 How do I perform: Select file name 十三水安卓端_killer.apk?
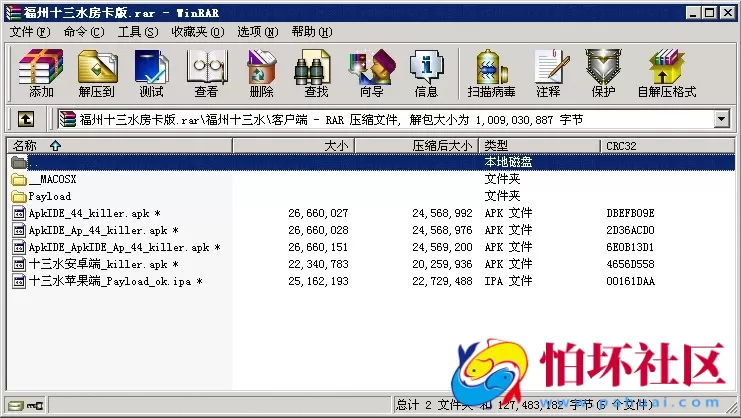point(103,264)
